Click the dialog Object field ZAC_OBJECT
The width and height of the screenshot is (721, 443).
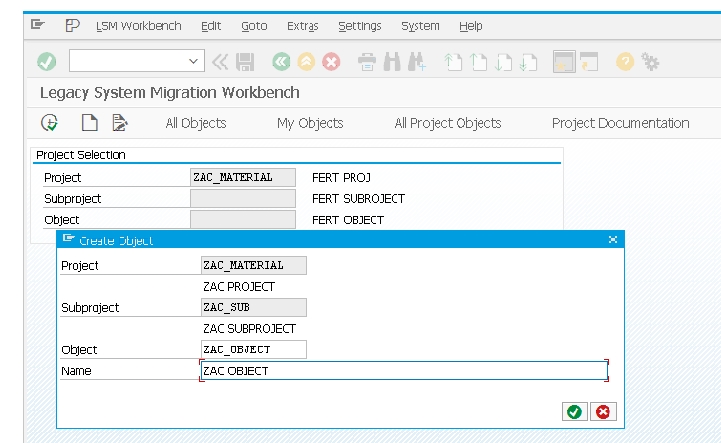(x=254, y=350)
